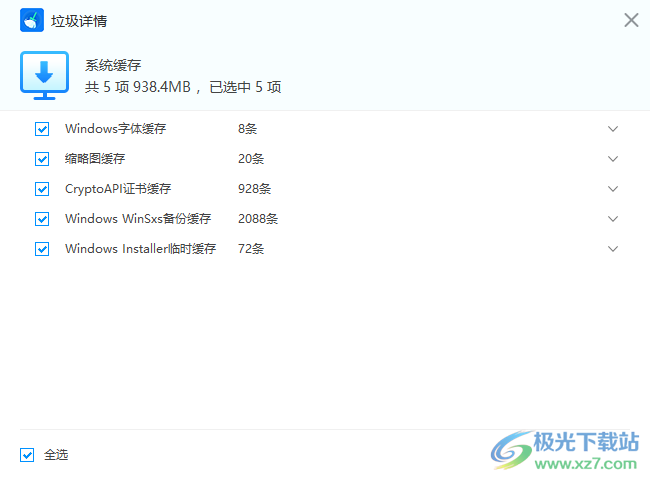The image size is (650, 480).
Task: Click the 全选 label text
Action: 56,455
